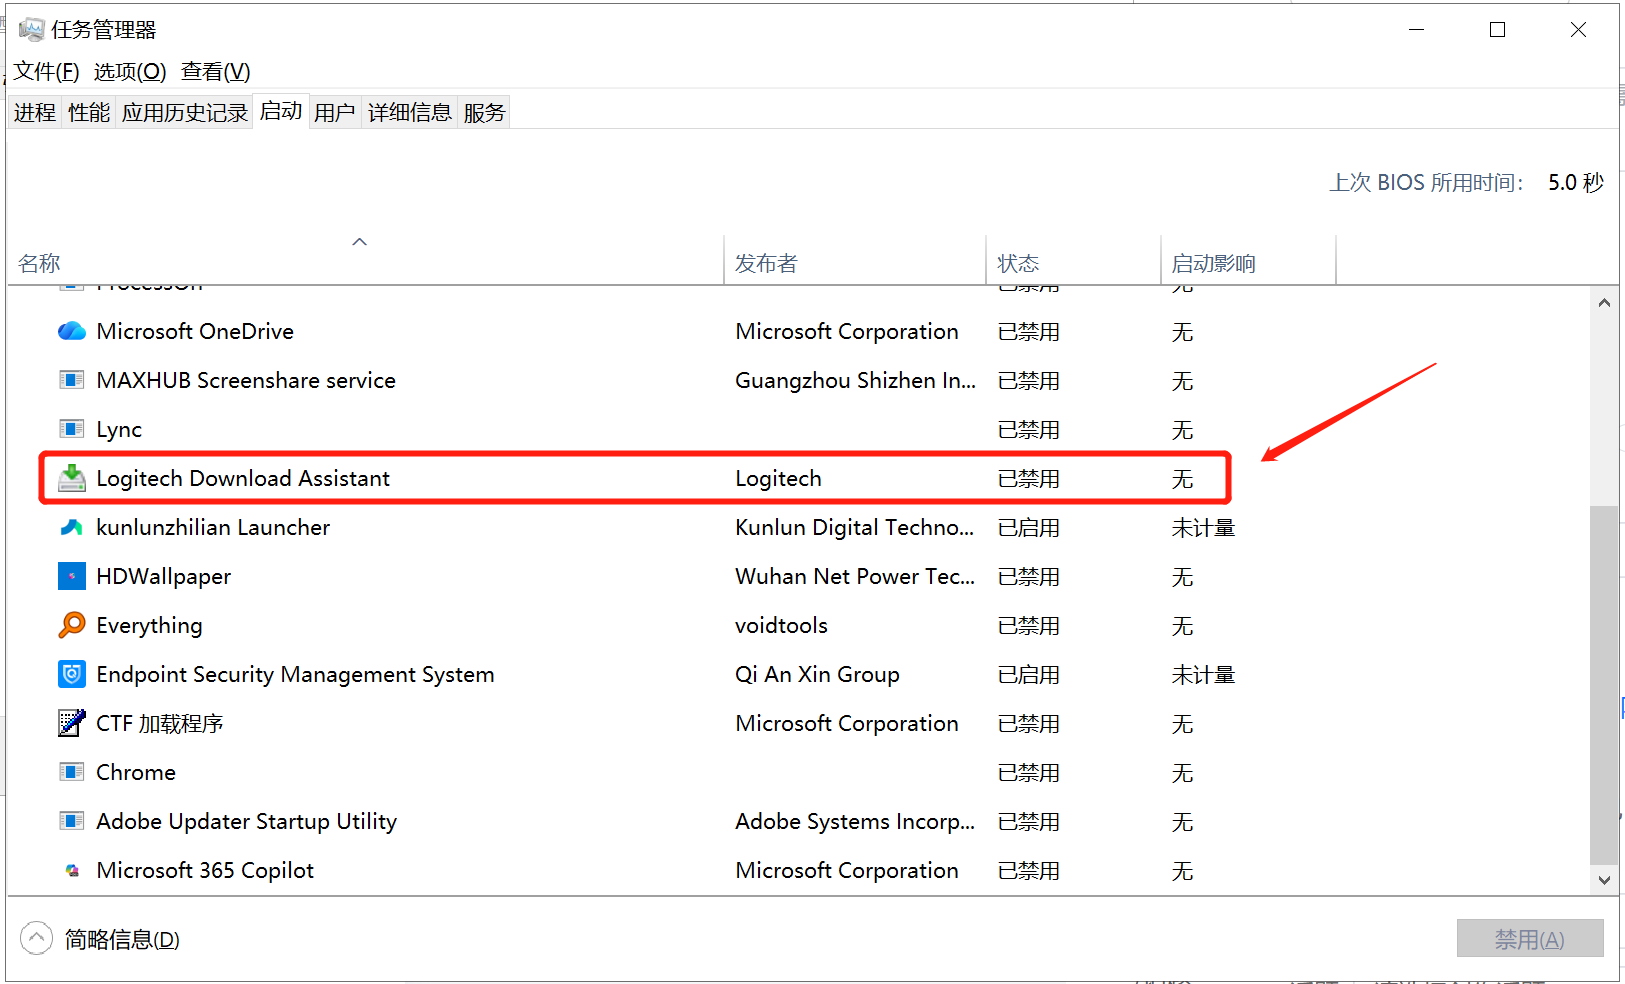Click the Everything magnifier icon
This screenshot has width=1625, height=984.
click(x=72, y=625)
